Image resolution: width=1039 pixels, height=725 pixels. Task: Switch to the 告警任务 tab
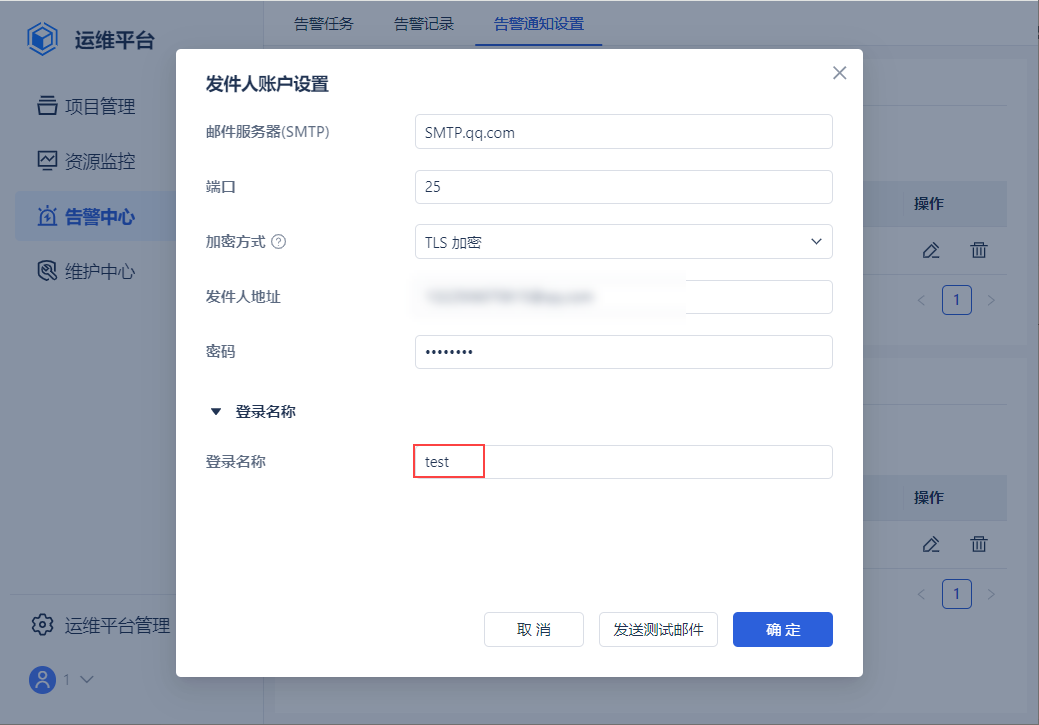click(324, 24)
